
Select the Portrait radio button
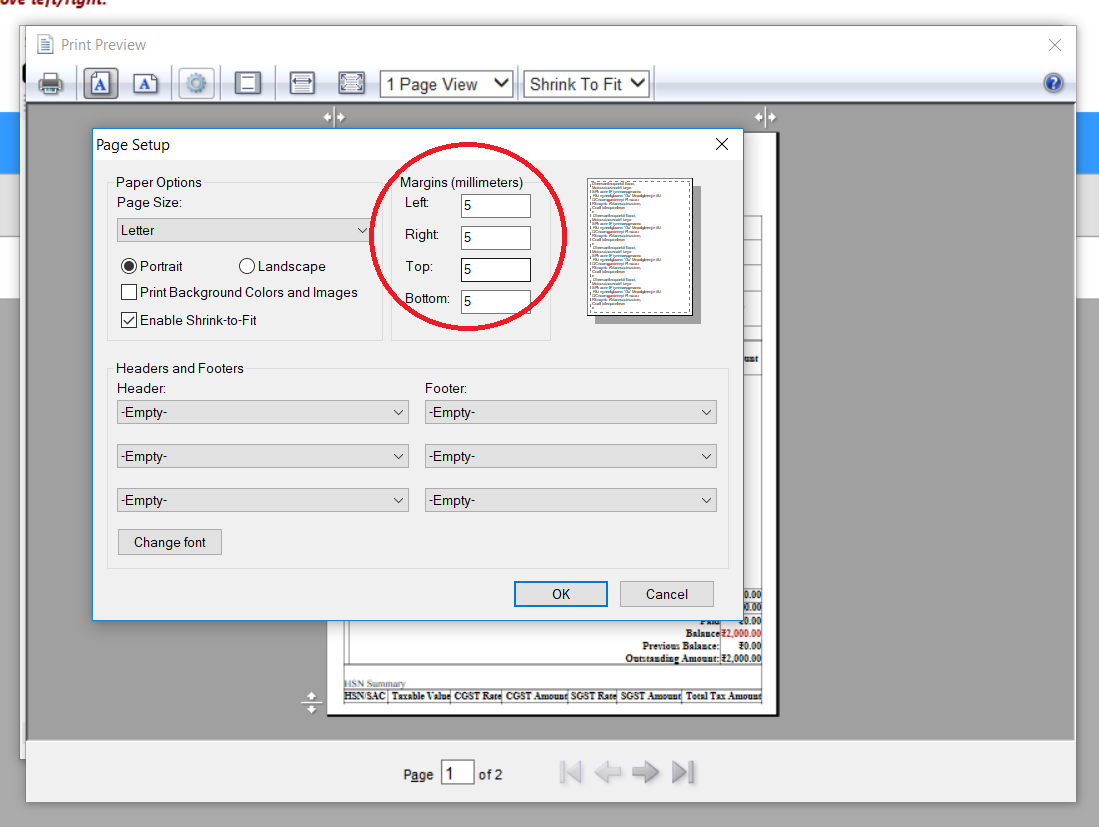pos(129,266)
